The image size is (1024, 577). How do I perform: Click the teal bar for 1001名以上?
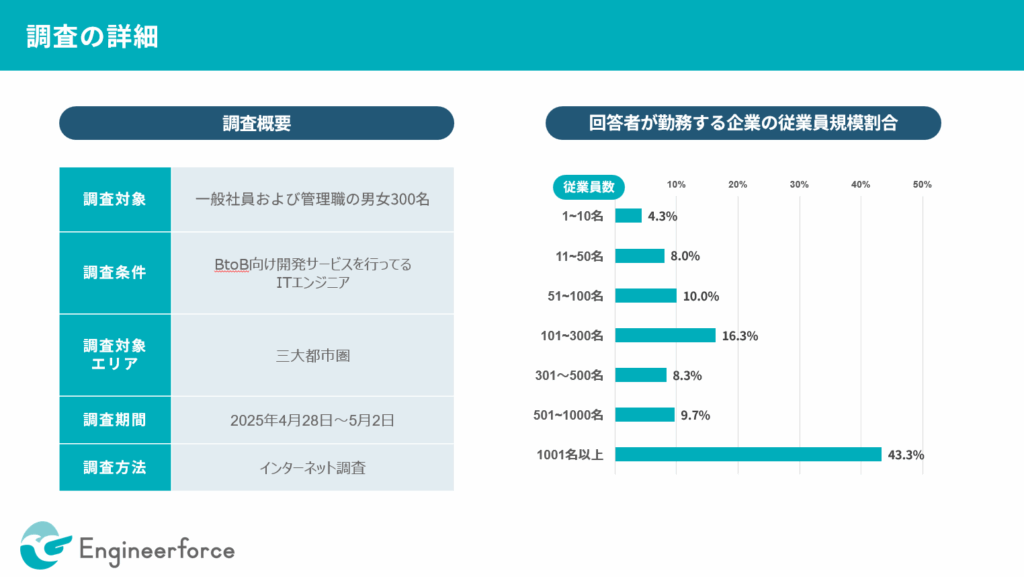(748, 454)
